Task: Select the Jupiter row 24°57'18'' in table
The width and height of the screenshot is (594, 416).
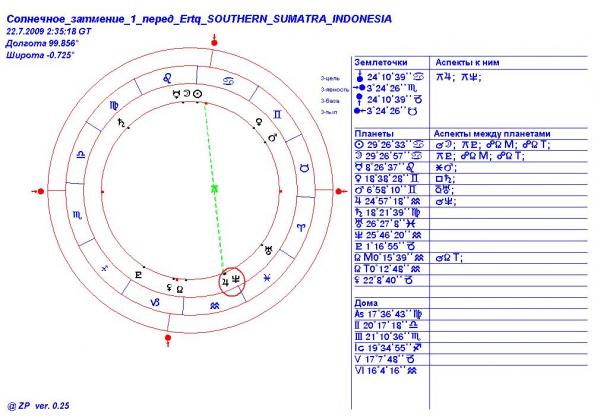Action: tap(388, 201)
